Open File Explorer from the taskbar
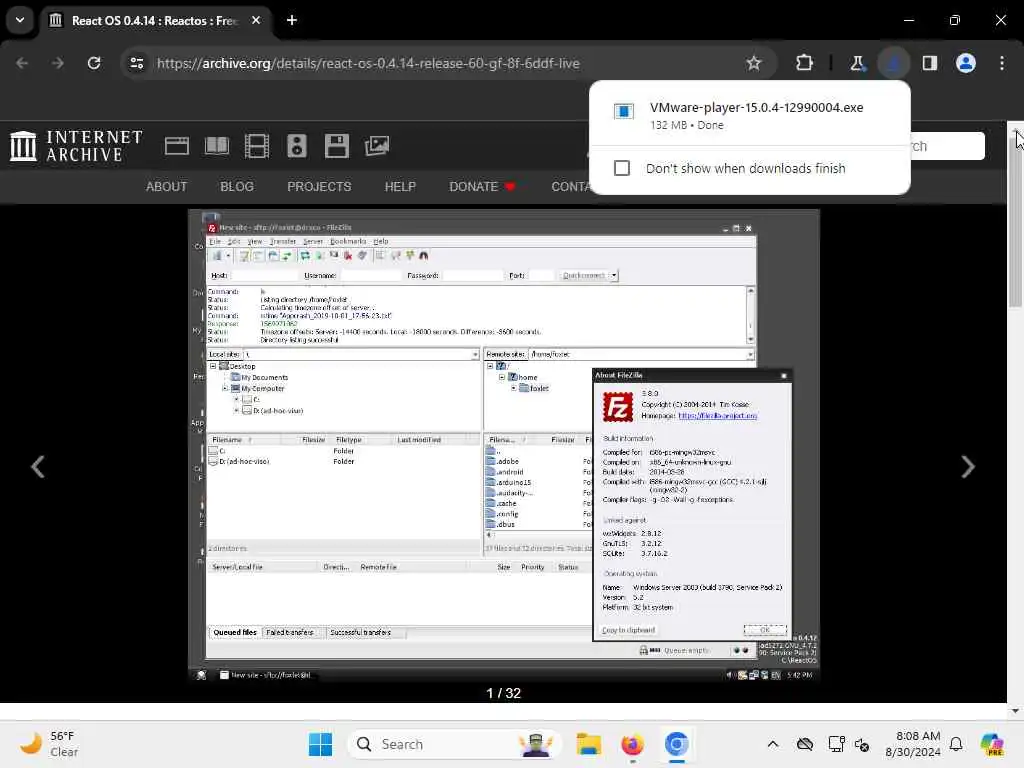This screenshot has width=1024, height=768. pyautogui.click(x=588, y=744)
